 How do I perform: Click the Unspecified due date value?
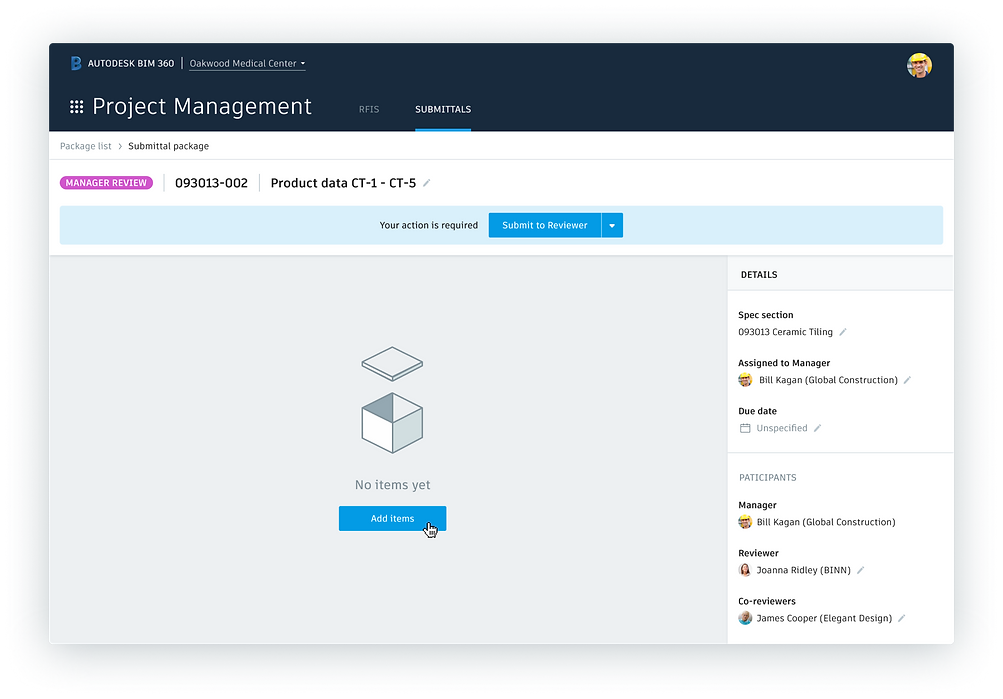coord(782,428)
